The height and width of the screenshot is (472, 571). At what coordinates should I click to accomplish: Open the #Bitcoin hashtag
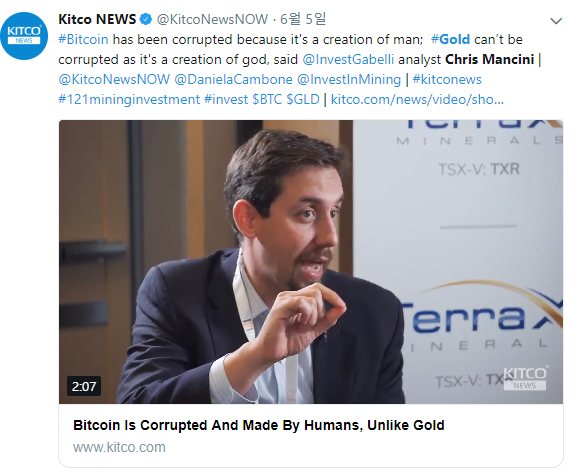(x=83, y=39)
